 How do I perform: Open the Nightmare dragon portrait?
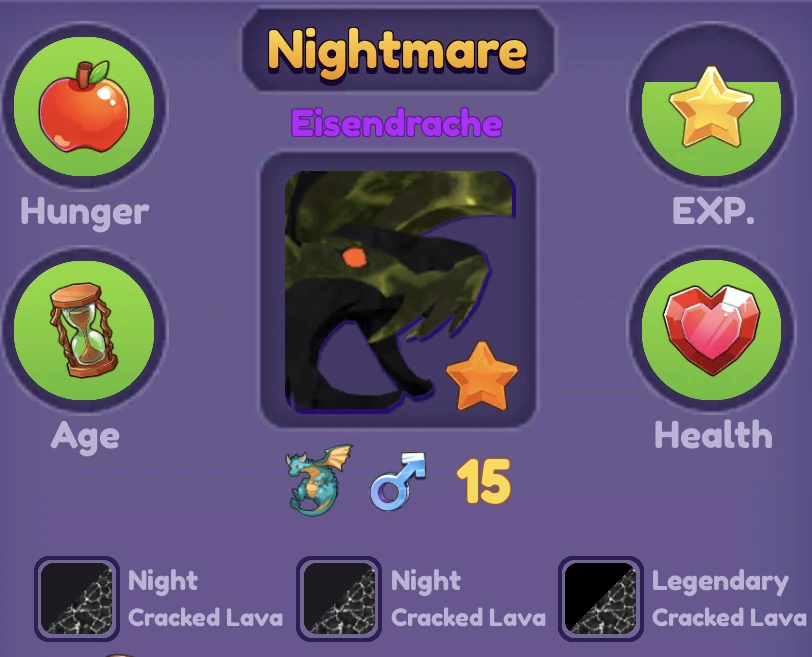398,290
